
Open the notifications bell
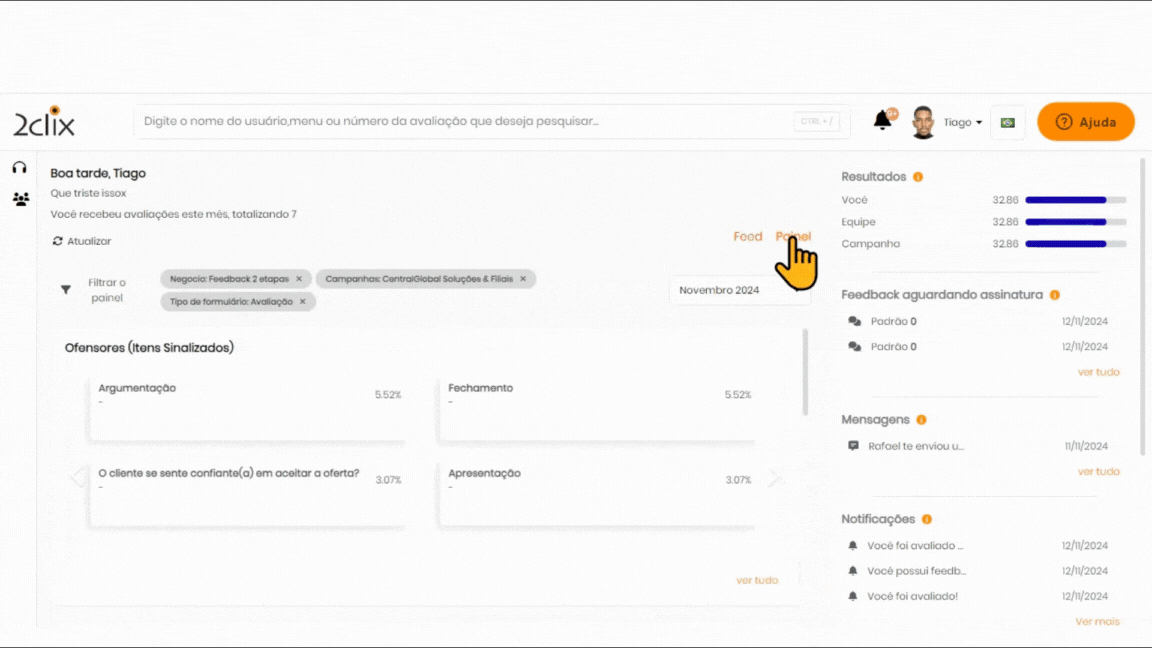[883, 121]
